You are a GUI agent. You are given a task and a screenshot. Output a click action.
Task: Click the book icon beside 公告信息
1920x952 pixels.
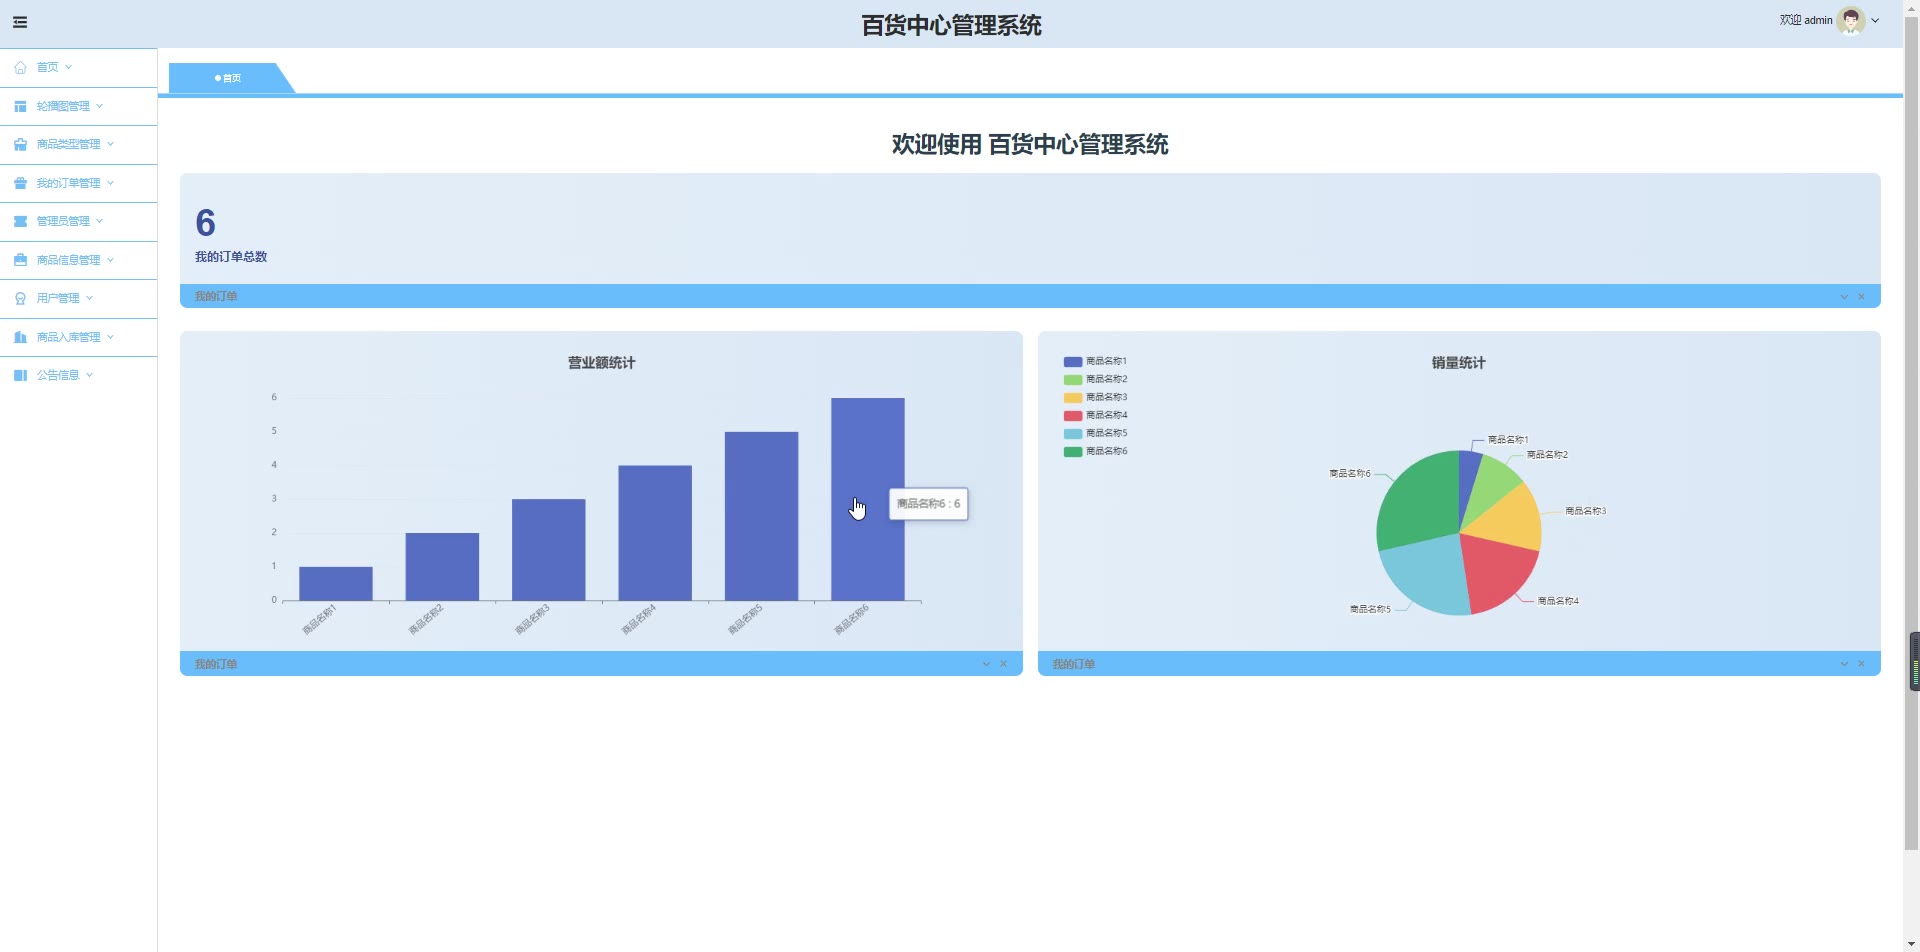pyautogui.click(x=20, y=375)
